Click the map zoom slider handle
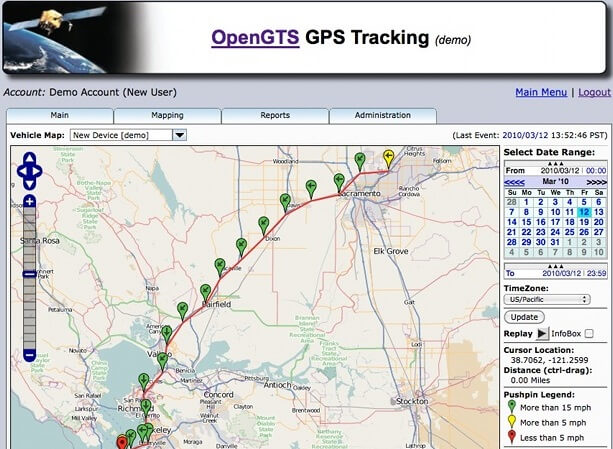The image size is (613, 449). click(29, 276)
